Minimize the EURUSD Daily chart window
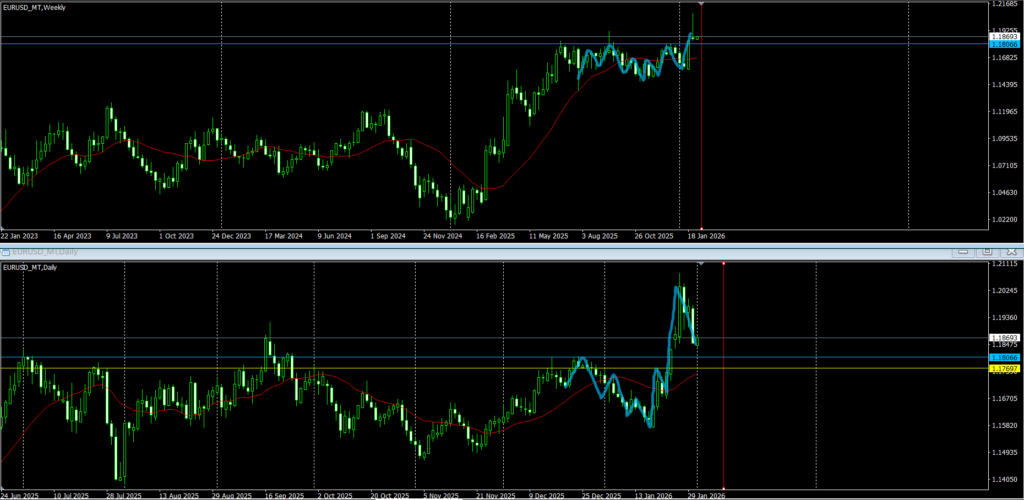1024x500 pixels. [964, 252]
